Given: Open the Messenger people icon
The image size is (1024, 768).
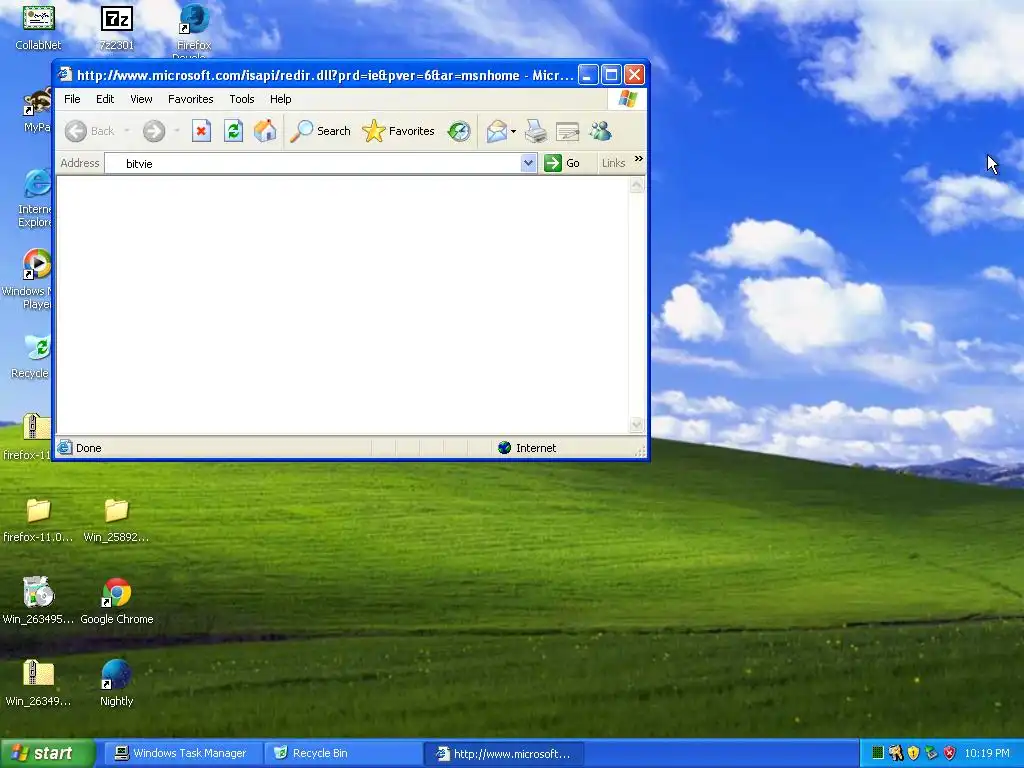Looking at the screenshot, I should click(600, 131).
